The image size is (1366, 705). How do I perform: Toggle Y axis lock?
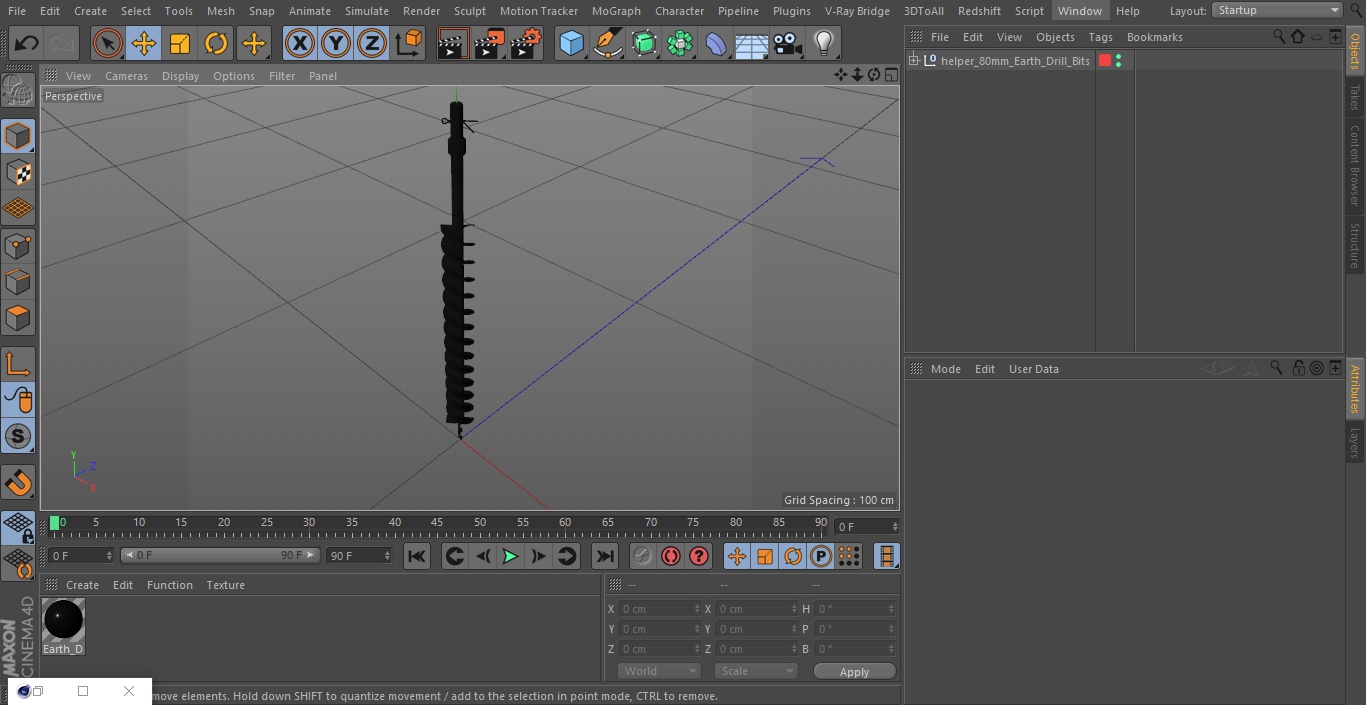coord(336,44)
